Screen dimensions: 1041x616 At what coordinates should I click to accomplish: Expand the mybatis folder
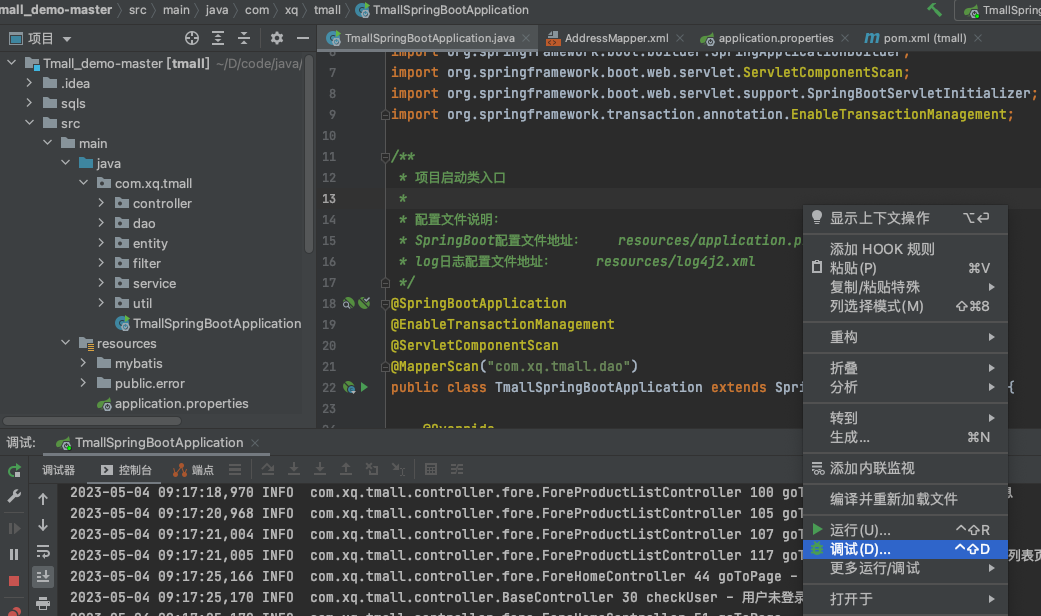pyautogui.click(x=83, y=363)
